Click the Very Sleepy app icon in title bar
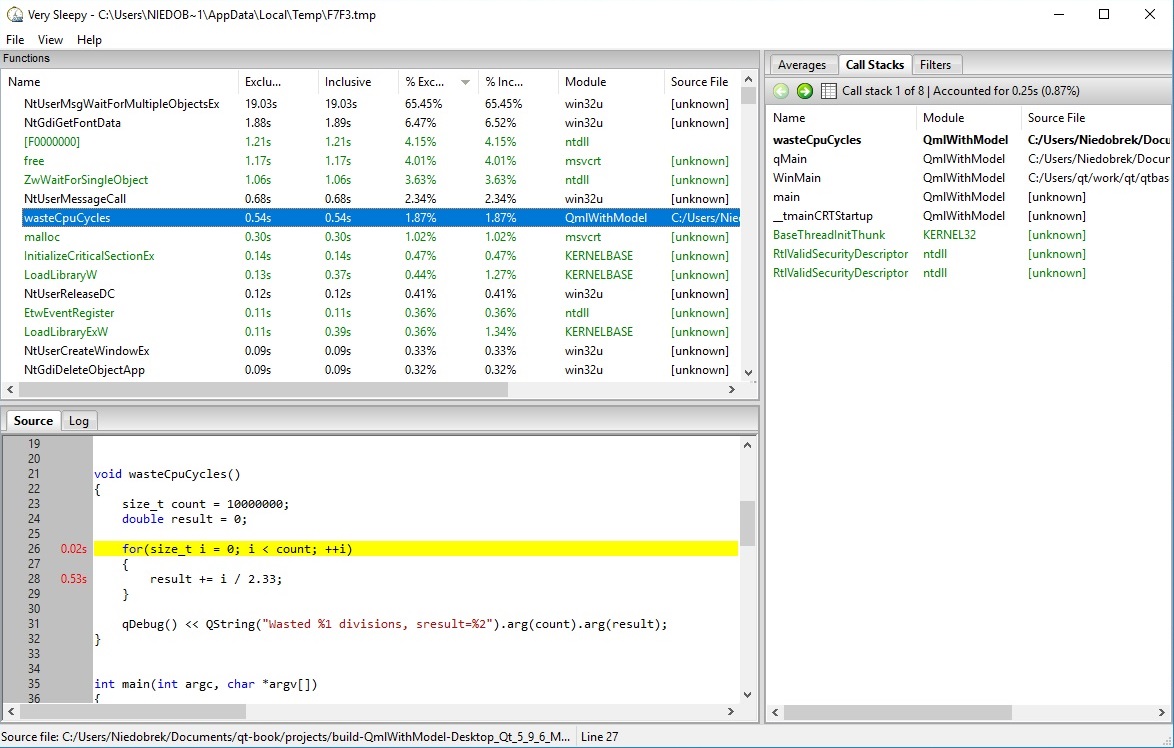 click(13, 15)
